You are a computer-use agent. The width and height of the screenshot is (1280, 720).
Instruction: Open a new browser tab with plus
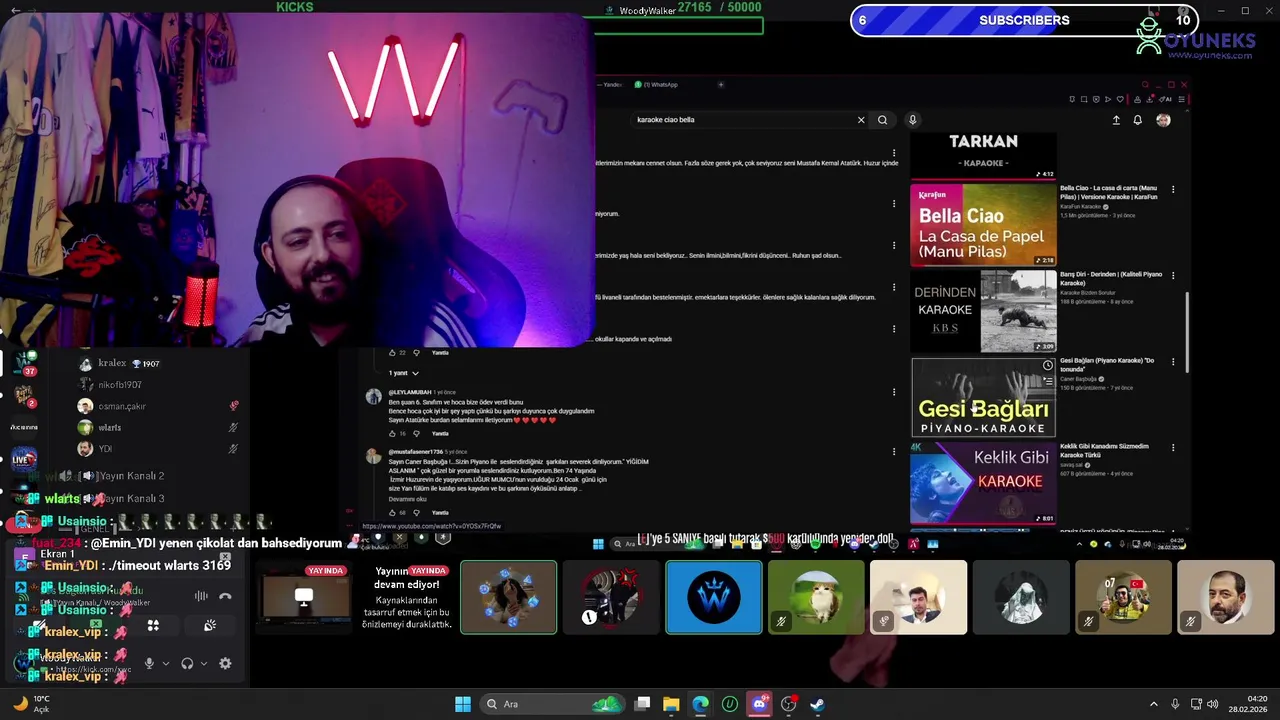[721, 85]
